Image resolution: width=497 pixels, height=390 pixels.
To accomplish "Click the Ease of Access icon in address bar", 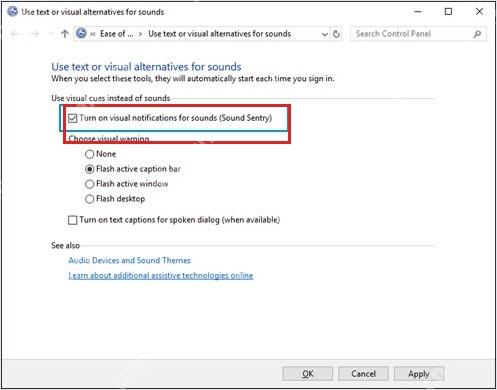I will (81, 33).
